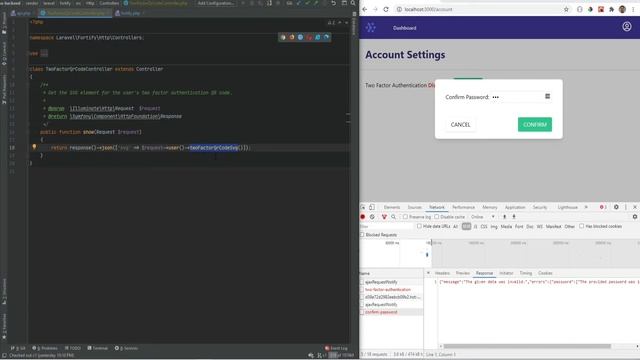Select the inspect element picker icon
640x360 pixels.
coord(363,207)
